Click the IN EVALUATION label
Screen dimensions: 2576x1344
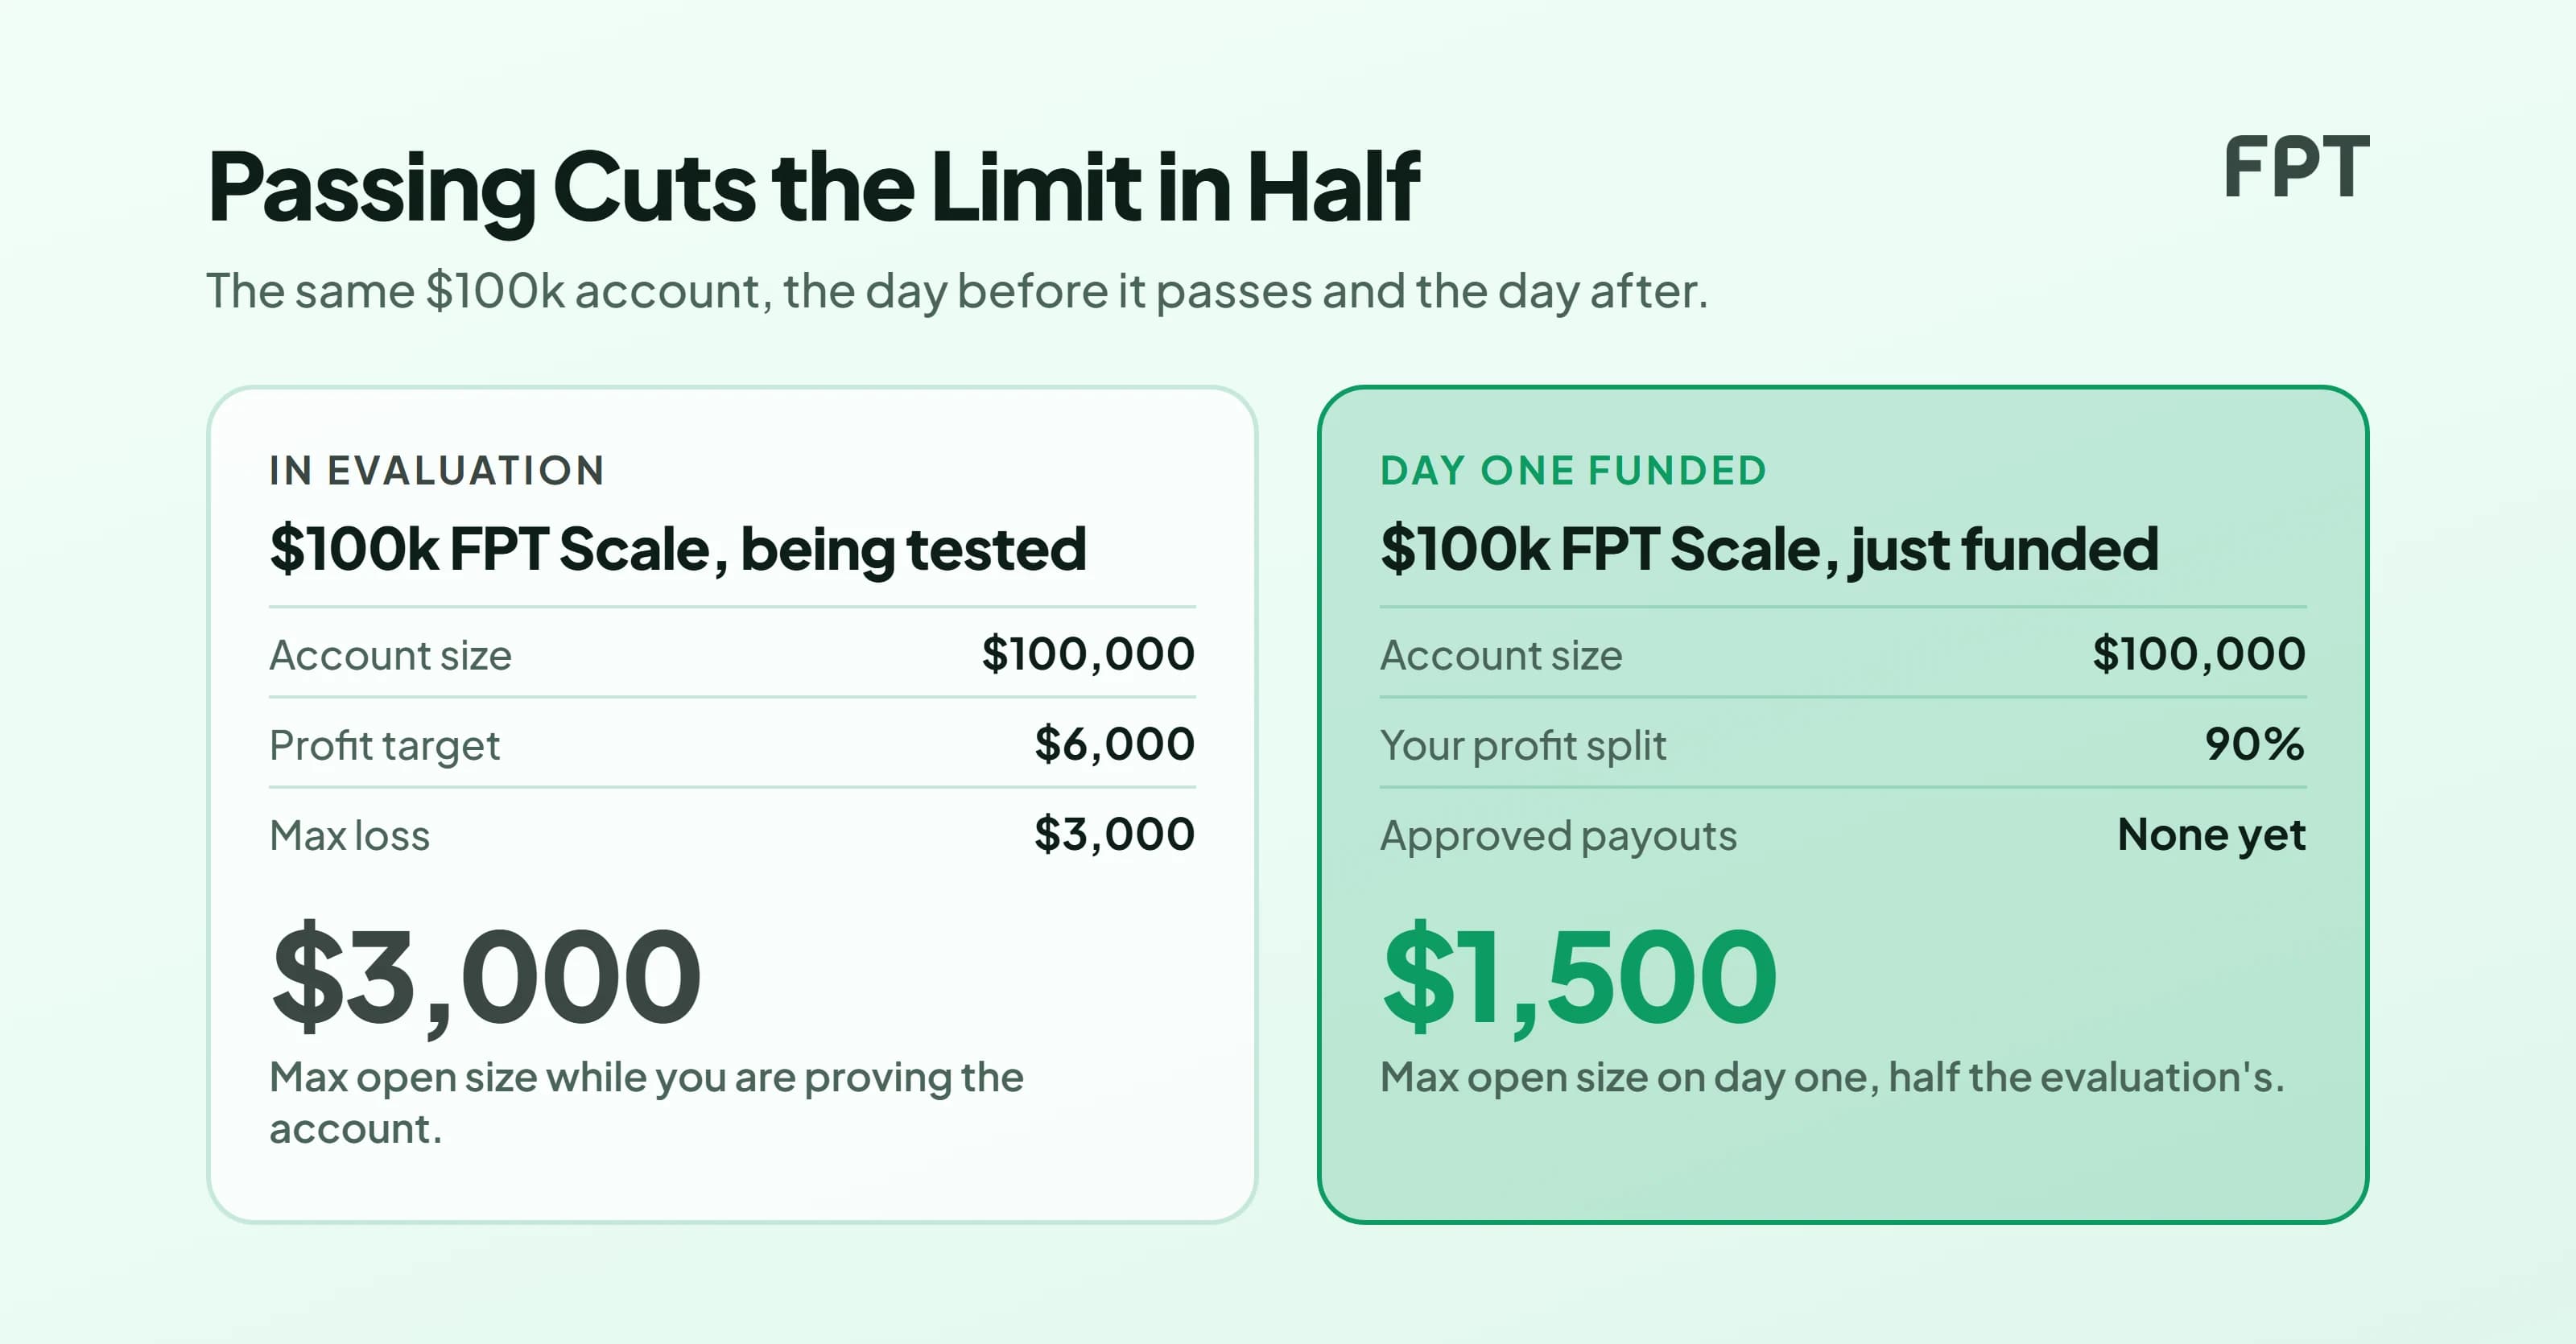437,471
